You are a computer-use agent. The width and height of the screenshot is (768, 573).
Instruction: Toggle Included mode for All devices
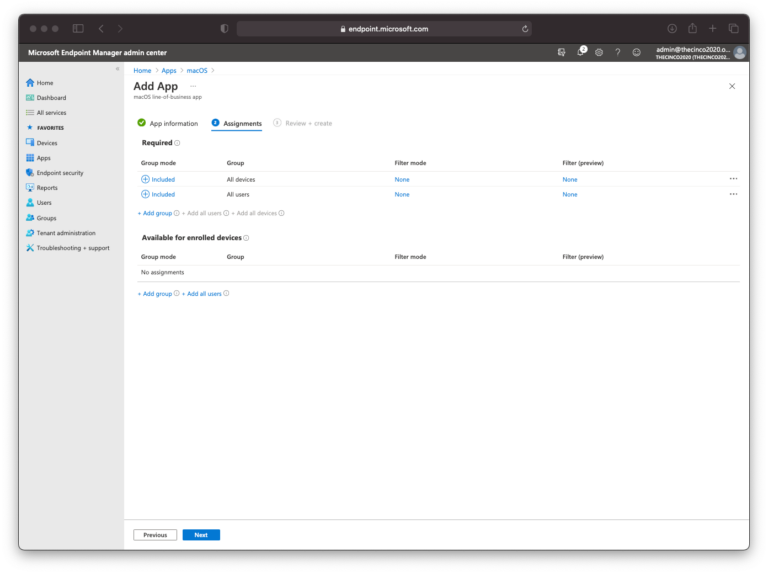click(x=158, y=179)
